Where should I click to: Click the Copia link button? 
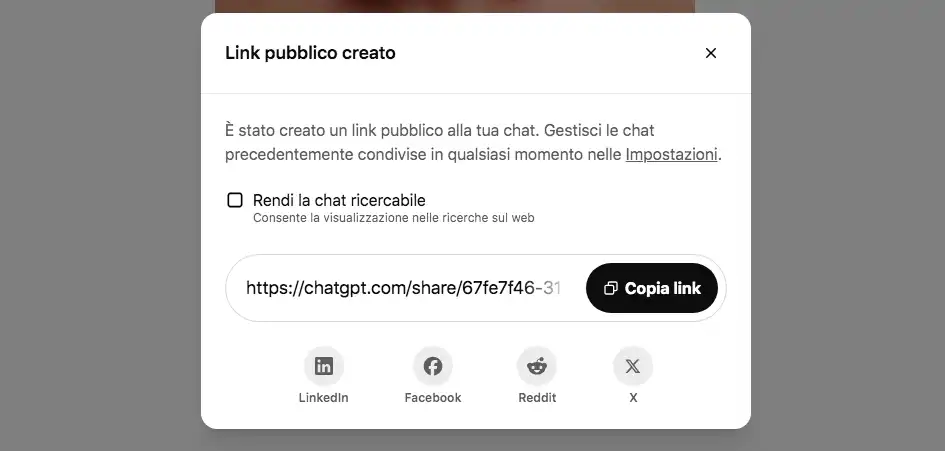pos(651,288)
